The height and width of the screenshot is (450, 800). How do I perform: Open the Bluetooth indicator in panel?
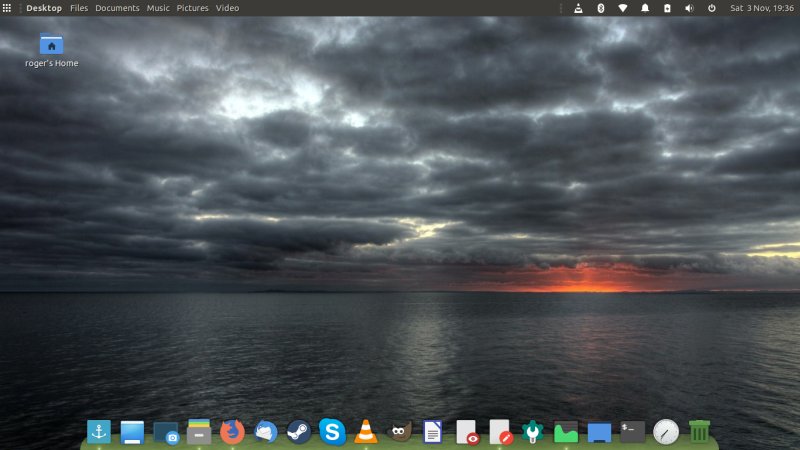[600, 8]
